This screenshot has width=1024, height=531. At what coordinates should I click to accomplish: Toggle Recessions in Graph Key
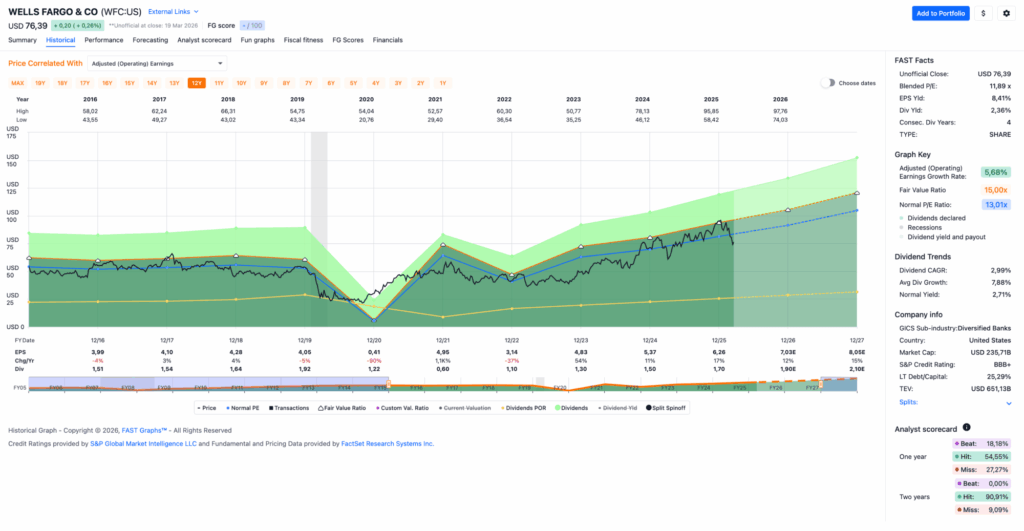point(929,227)
